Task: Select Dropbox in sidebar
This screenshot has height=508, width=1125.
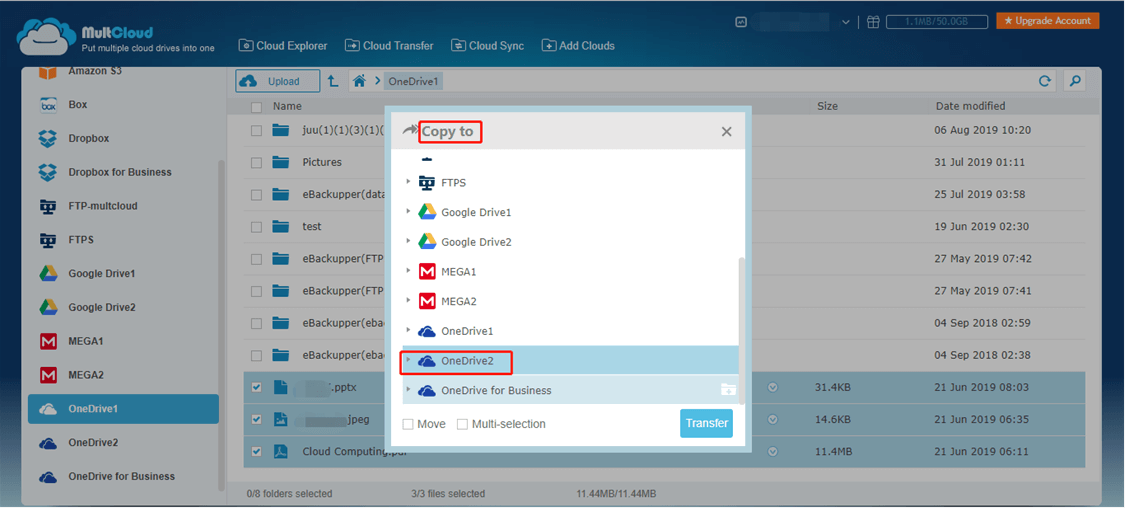Action: point(123,138)
